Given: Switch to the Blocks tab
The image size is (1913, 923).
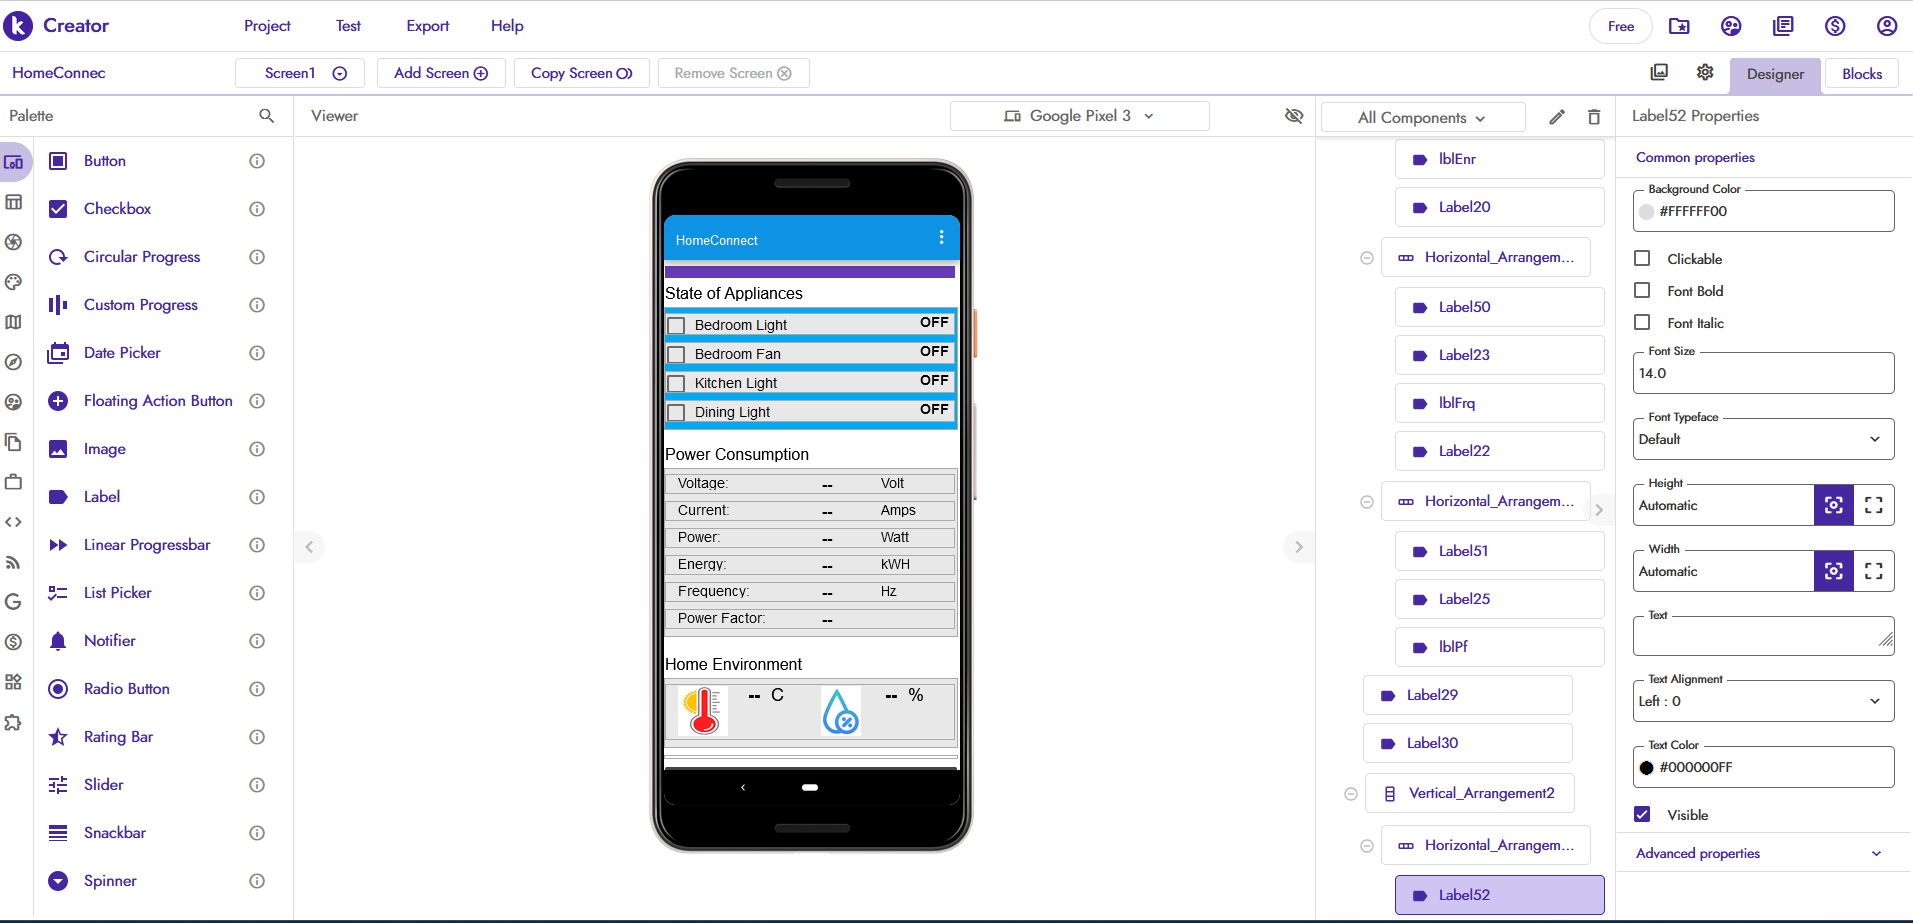Looking at the screenshot, I should (x=1862, y=74).
